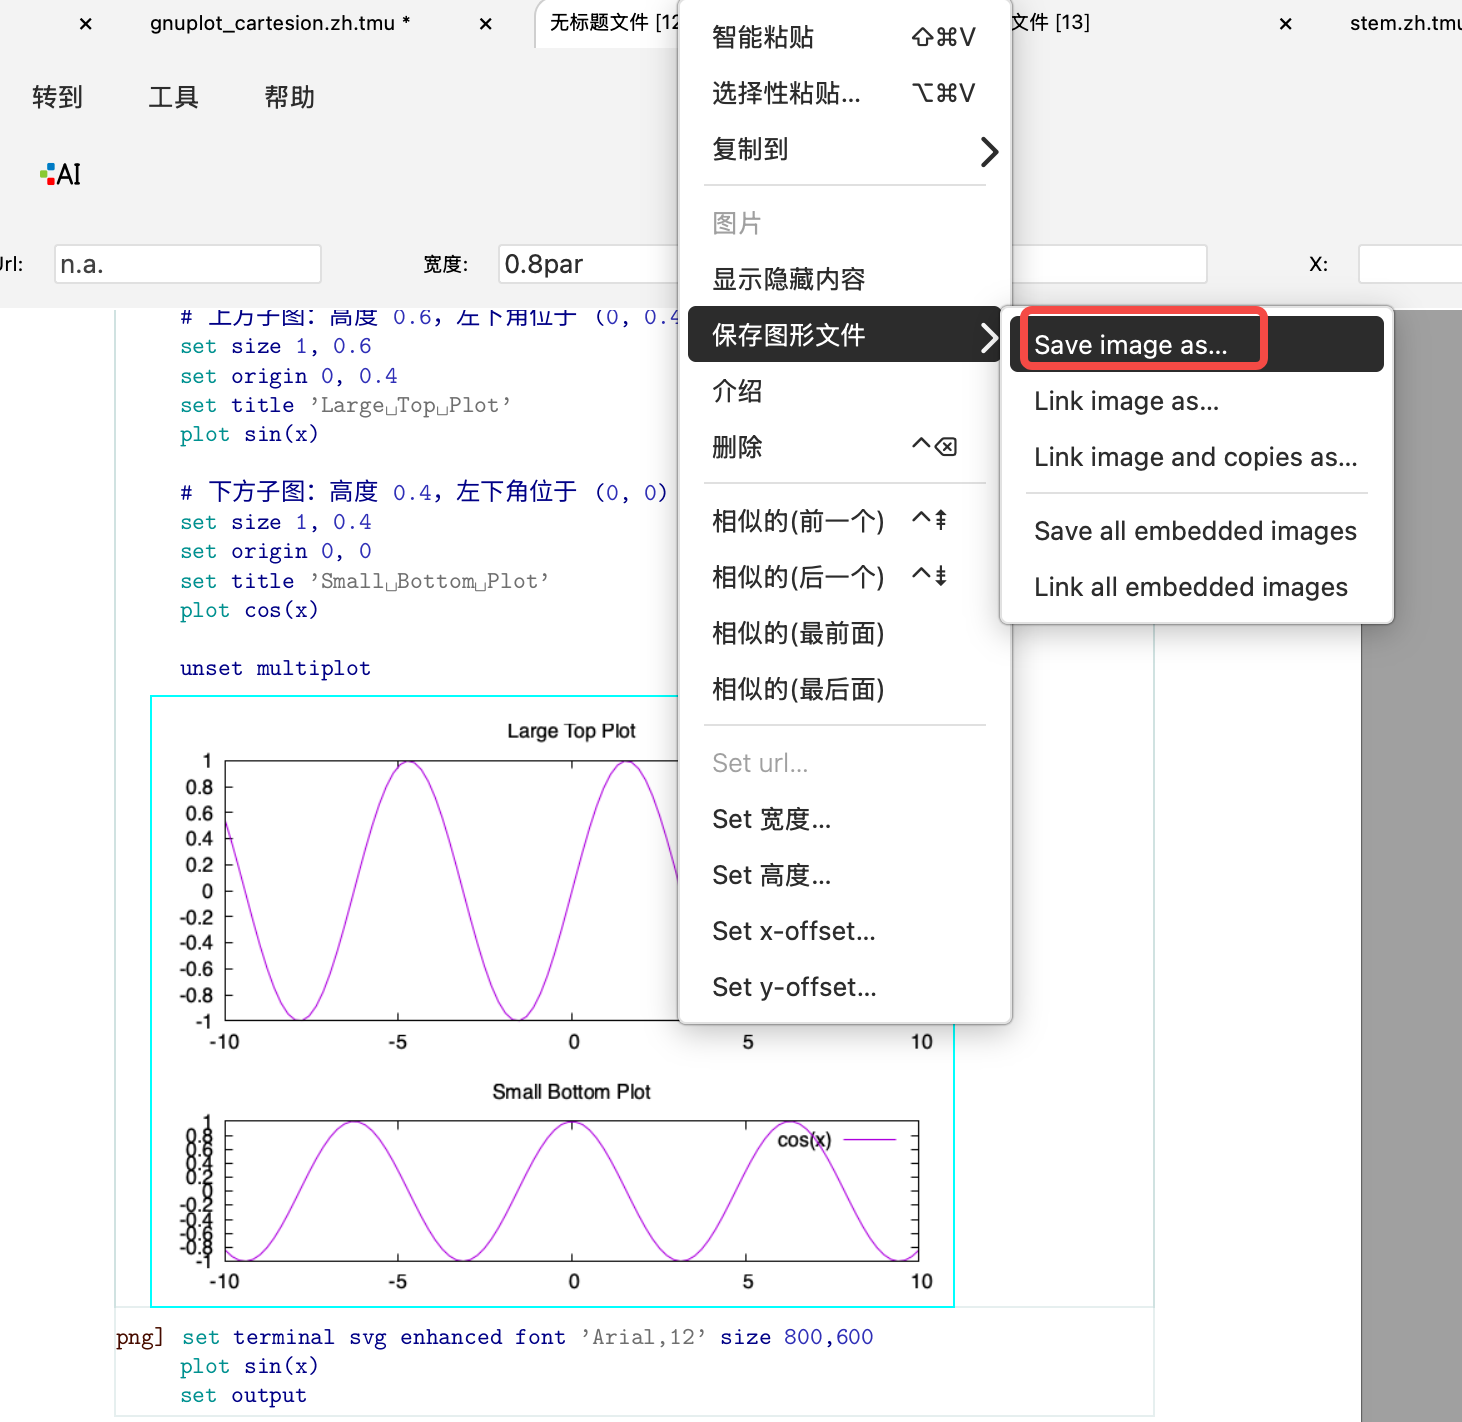
Task: Expand the 复制到 submenu arrow
Action: pos(988,151)
